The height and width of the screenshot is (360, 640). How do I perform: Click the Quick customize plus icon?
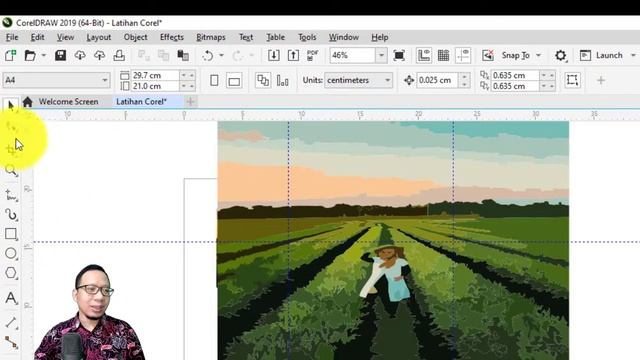coord(601,80)
